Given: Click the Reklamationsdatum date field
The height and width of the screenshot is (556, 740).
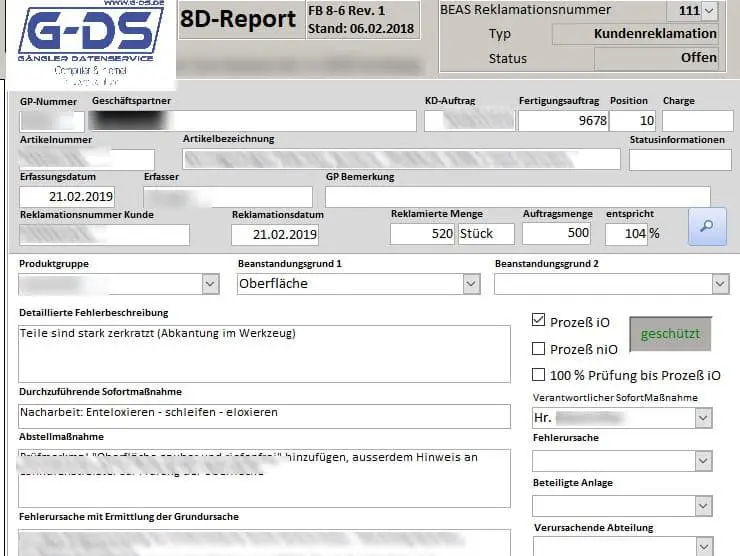Looking at the screenshot, I should tap(275, 235).
